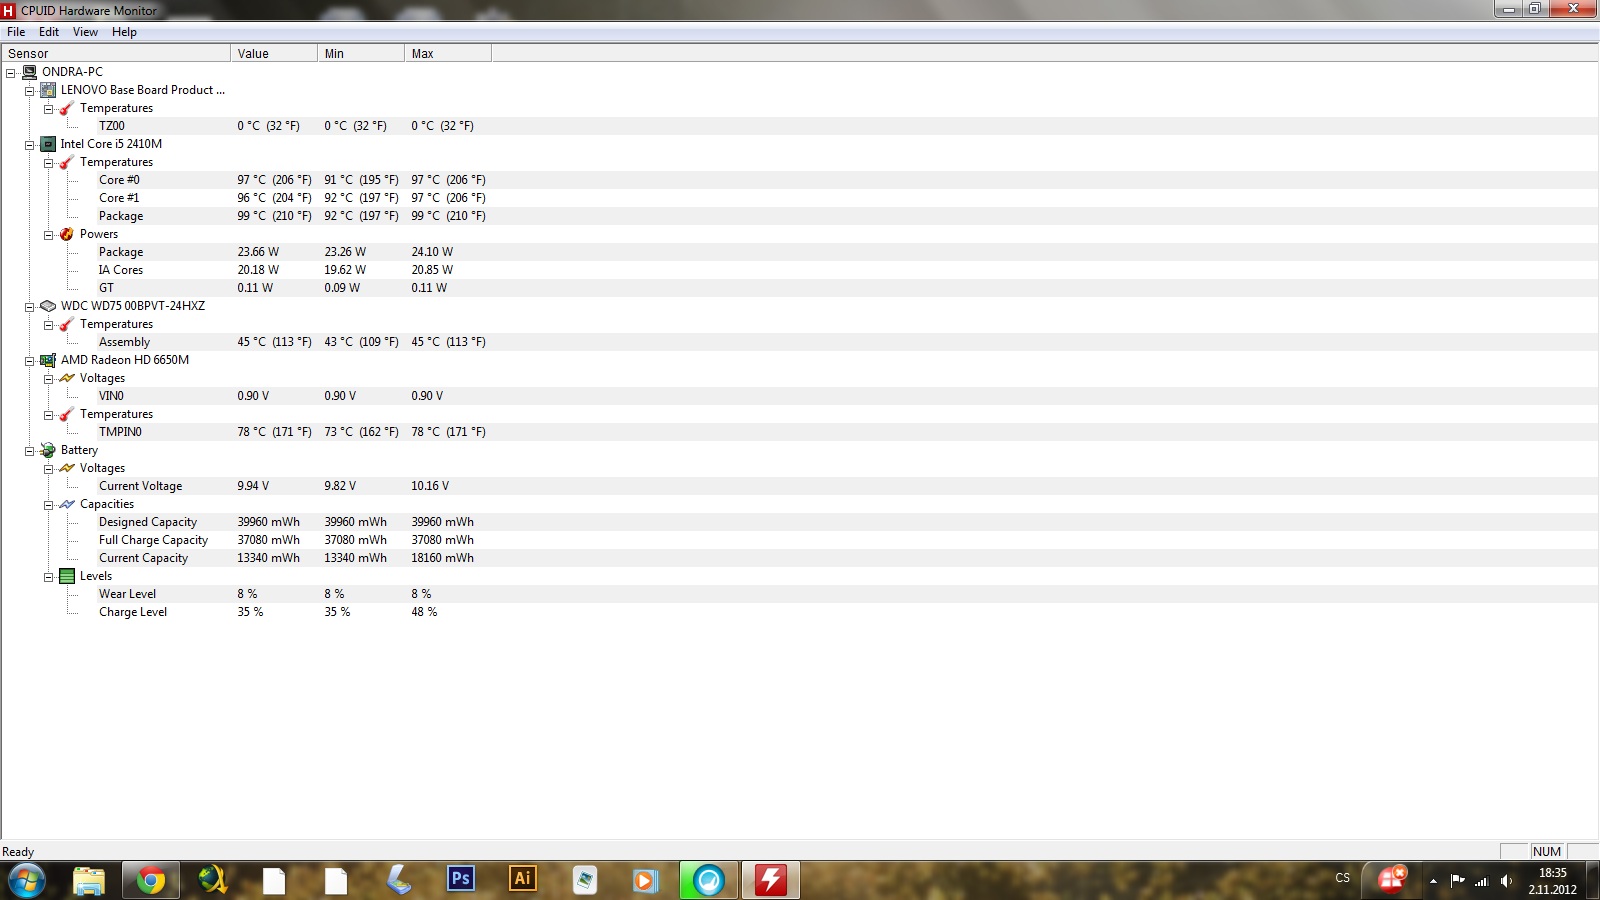This screenshot has height=900, width=1600.
Task: Open Photoshop from taskbar
Action: click(x=460, y=879)
